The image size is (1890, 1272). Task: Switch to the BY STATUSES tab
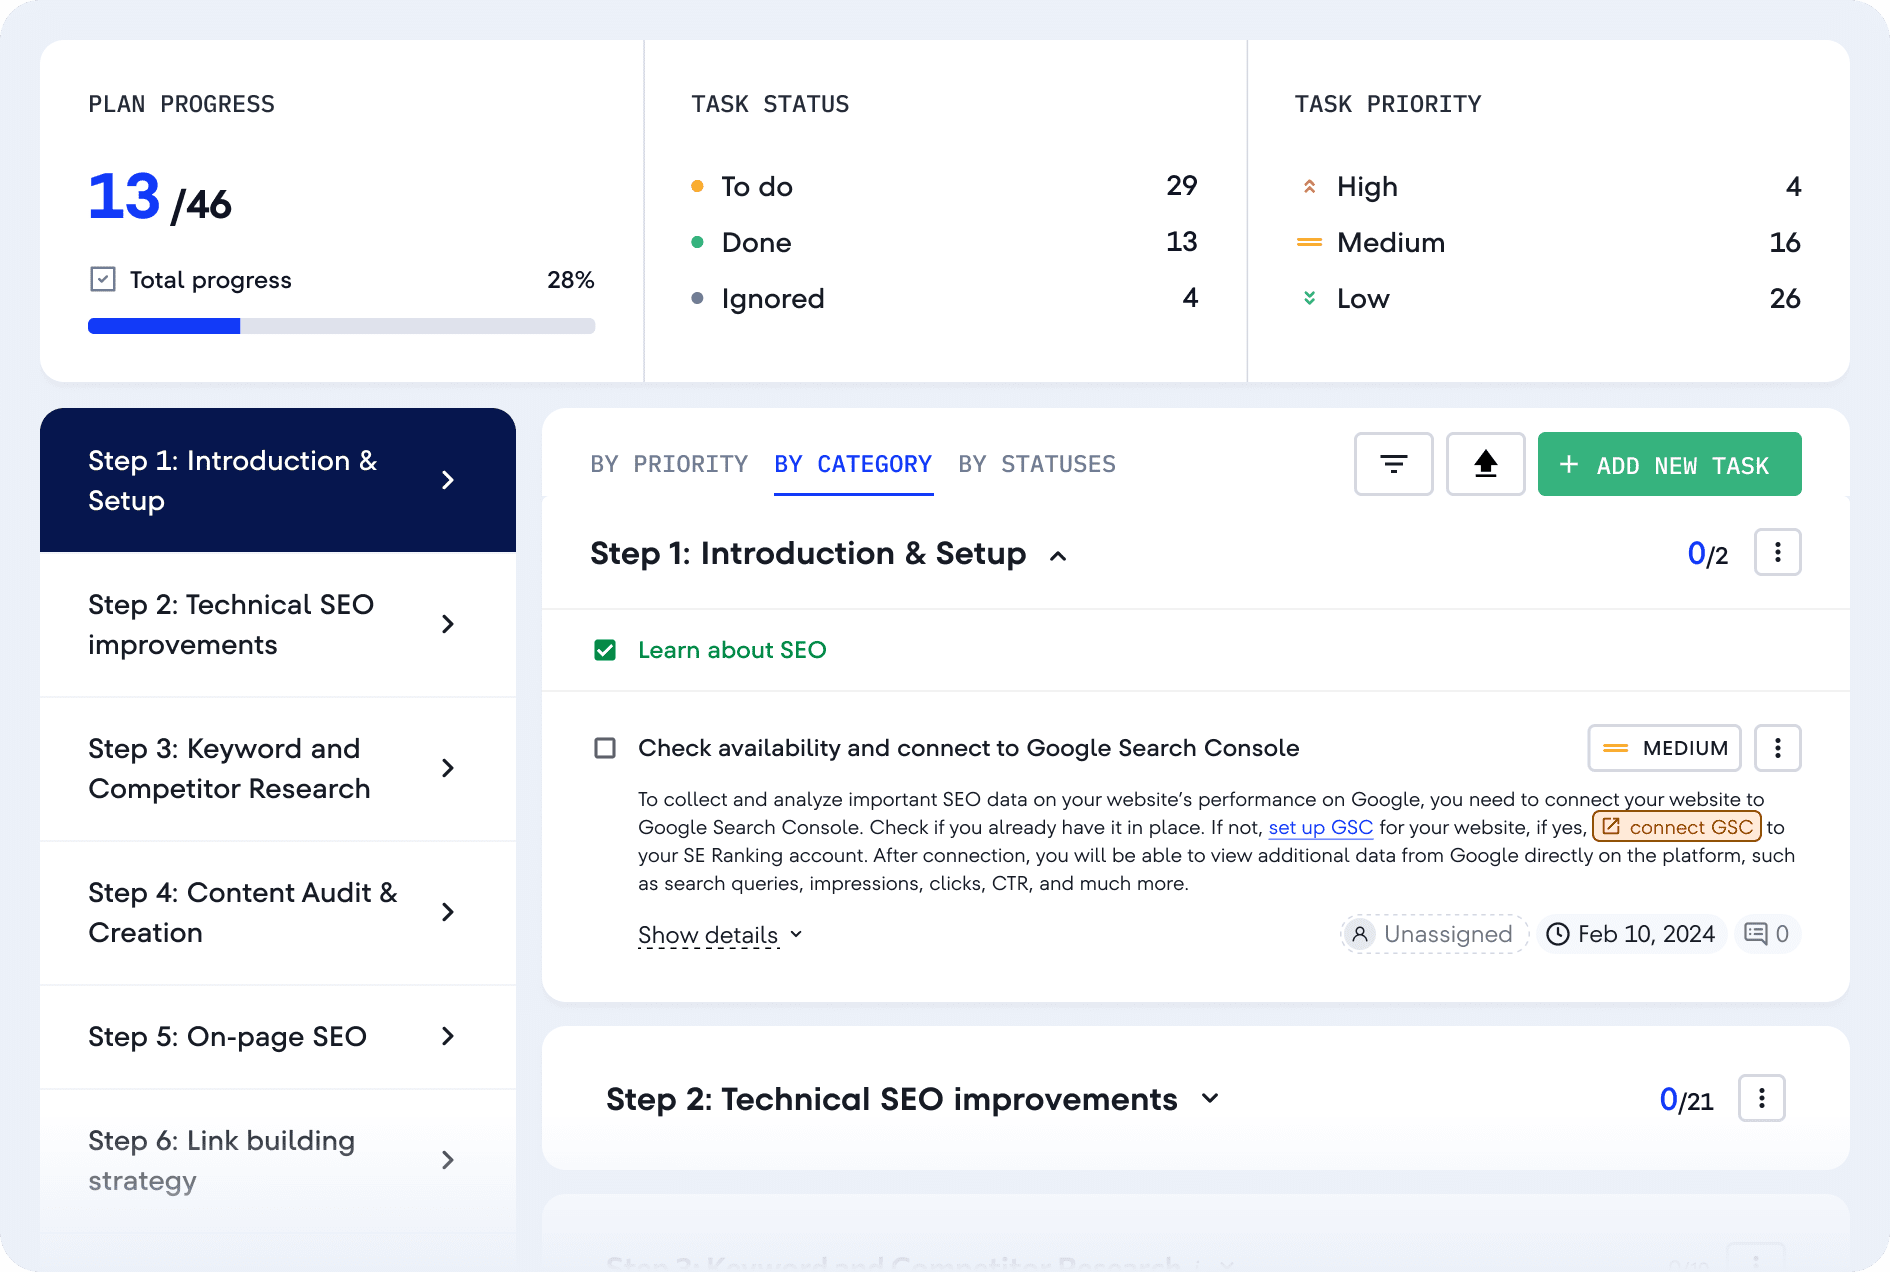pos(1037,464)
